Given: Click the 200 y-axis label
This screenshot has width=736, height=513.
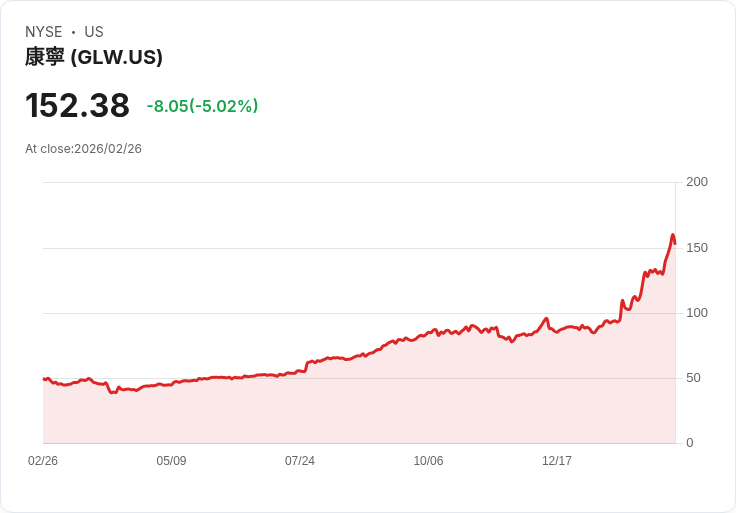Looking at the screenshot, I should [x=697, y=182].
